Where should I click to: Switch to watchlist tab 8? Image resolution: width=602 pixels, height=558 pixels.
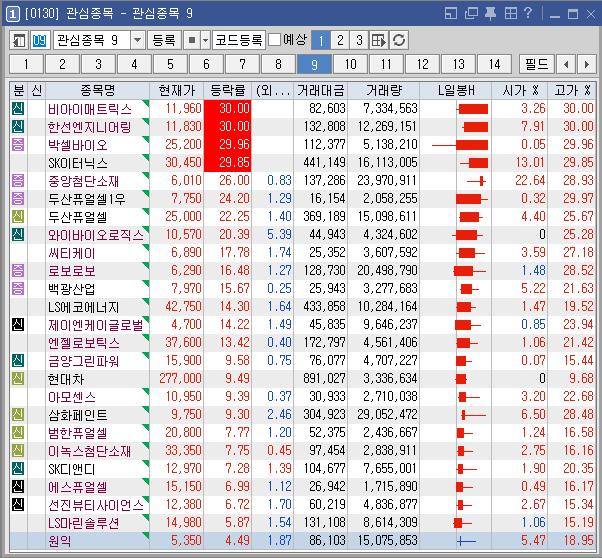click(278, 64)
